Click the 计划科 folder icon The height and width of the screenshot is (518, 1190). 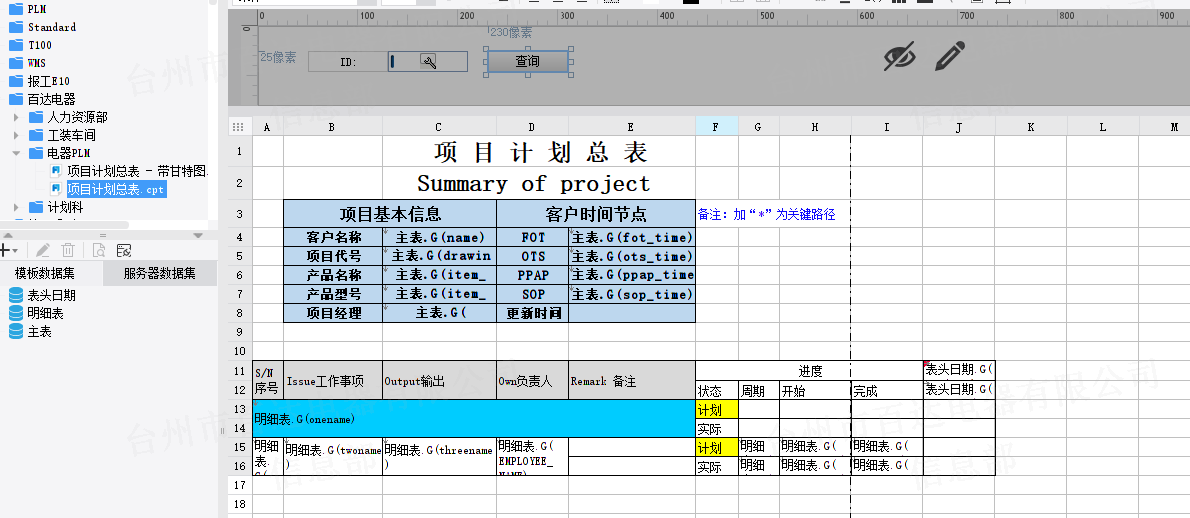[x=36, y=207]
